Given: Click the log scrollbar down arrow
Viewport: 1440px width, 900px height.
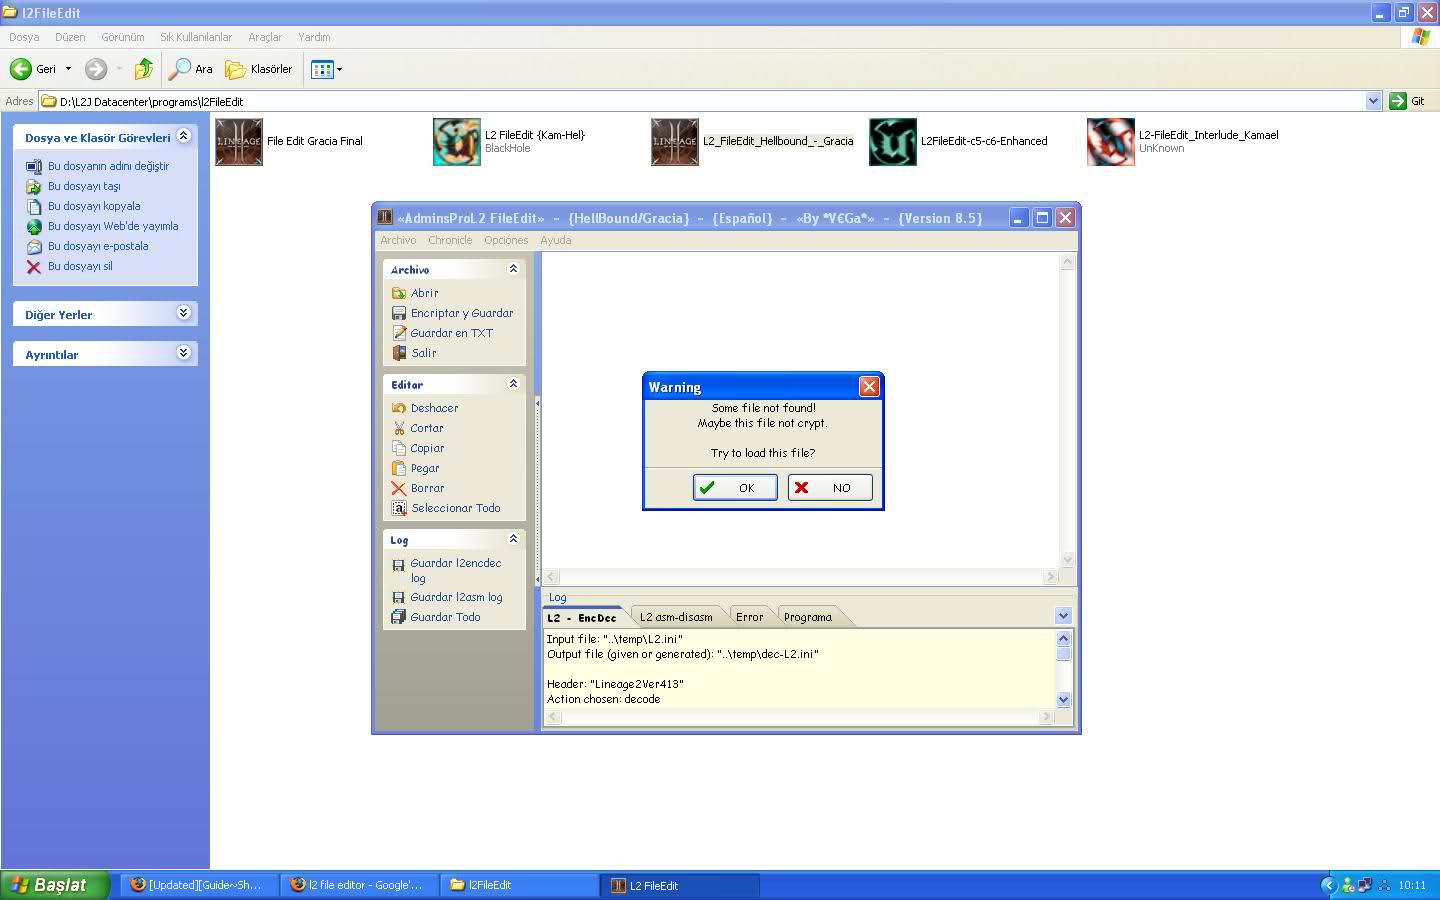Looking at the screenshot, I should click(1063, 700).
